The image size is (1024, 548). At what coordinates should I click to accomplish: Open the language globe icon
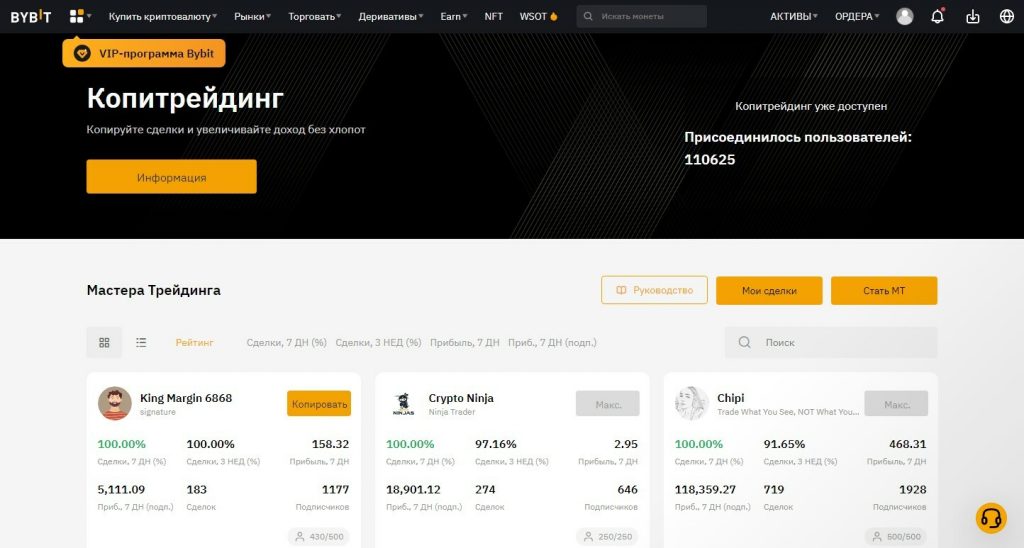[x=1007, y=16]
